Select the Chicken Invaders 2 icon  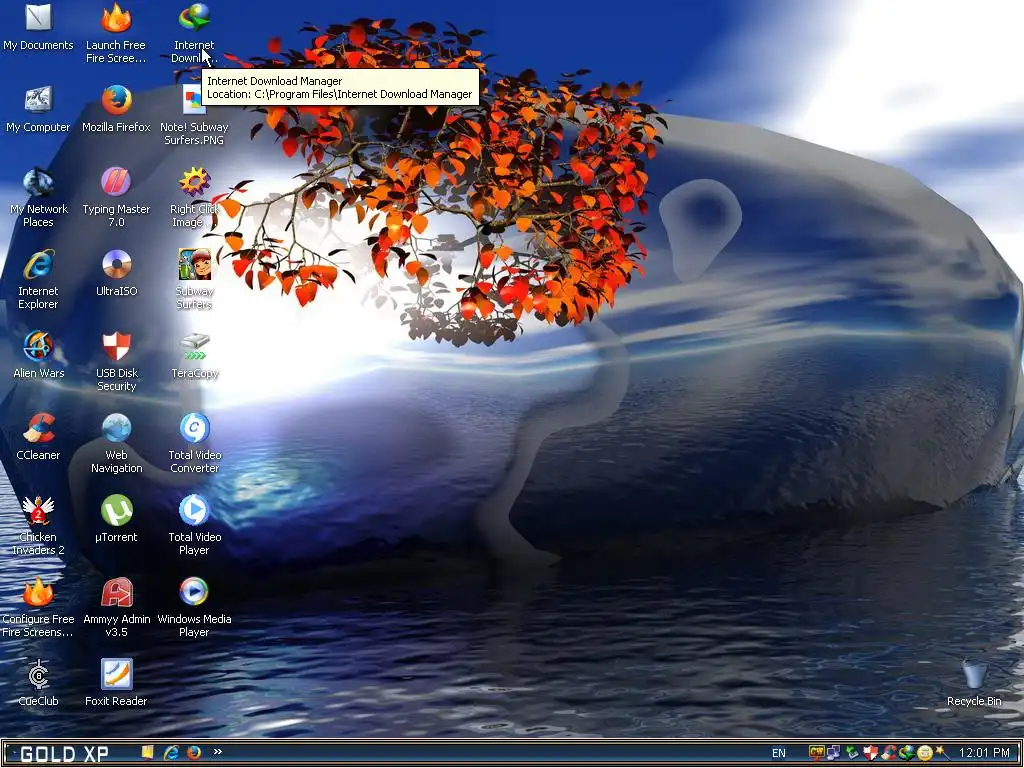pyautogui.click(x=38, y=526)
